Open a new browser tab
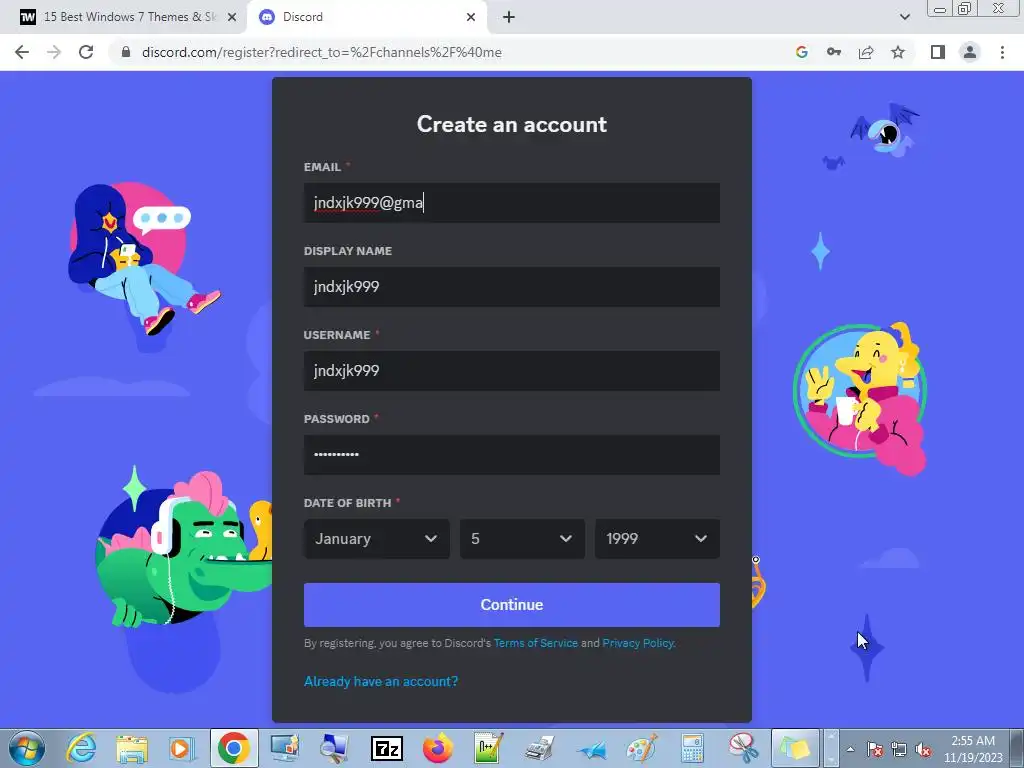 tap(509, 17)
